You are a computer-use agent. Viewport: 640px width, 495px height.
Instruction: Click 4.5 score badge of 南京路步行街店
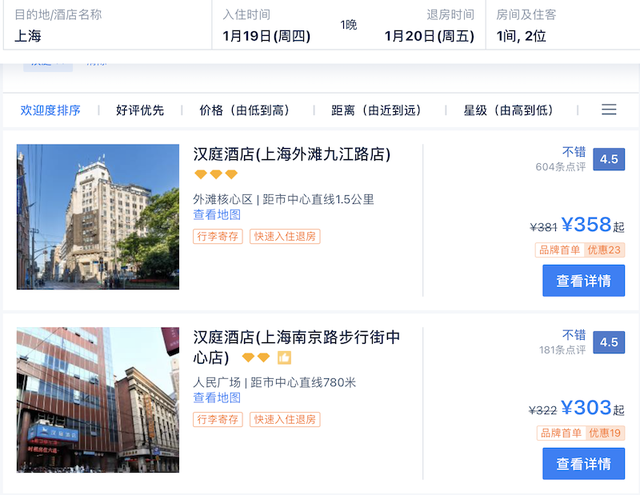pos(609,342)
